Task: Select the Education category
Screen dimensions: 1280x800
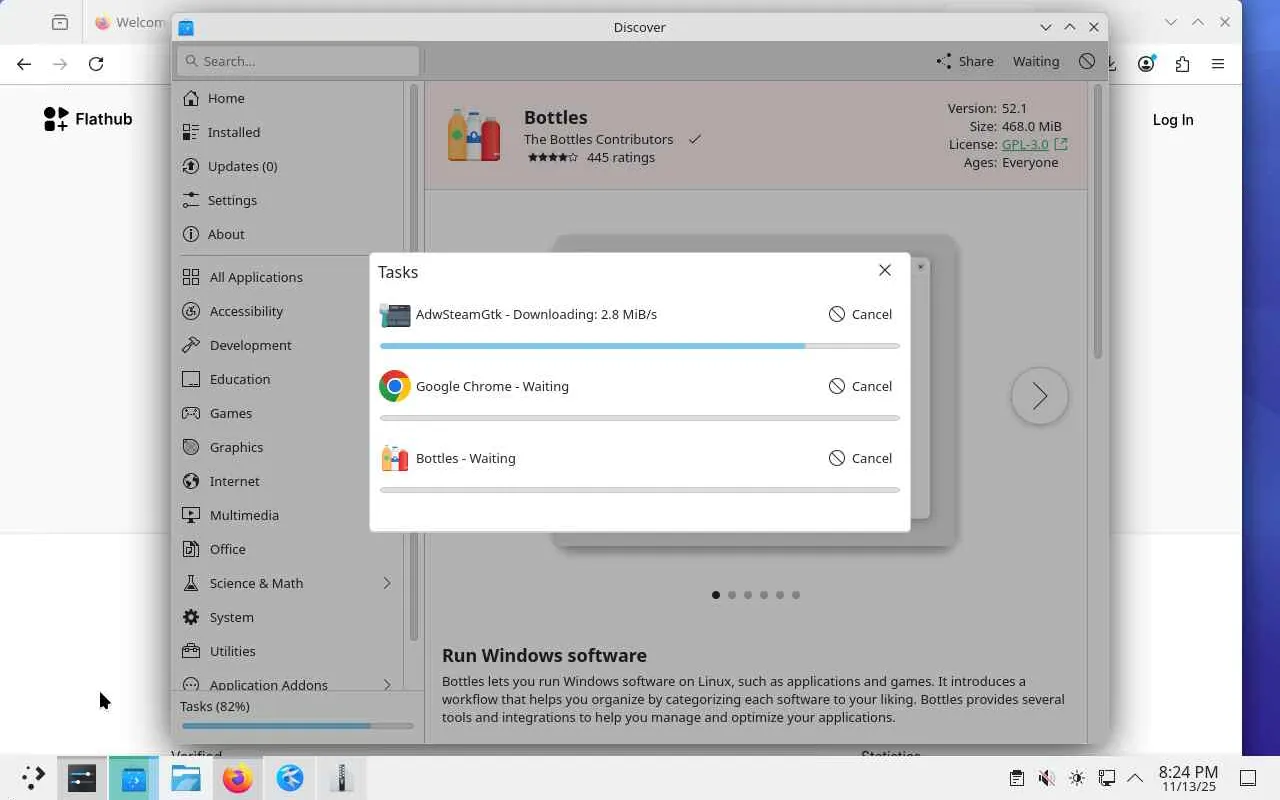Action: click(x=288, y=379)
